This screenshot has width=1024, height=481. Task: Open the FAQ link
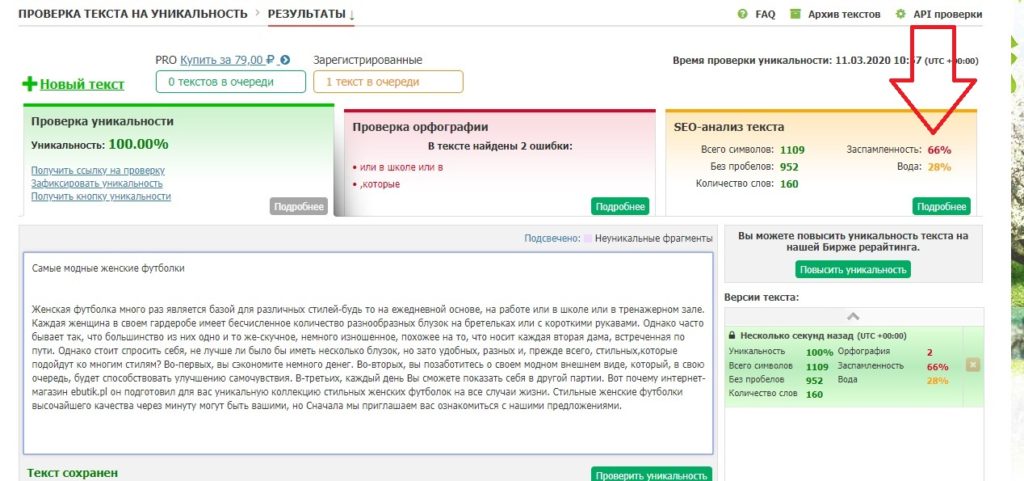pyautogui.click(x=765, y=14)
